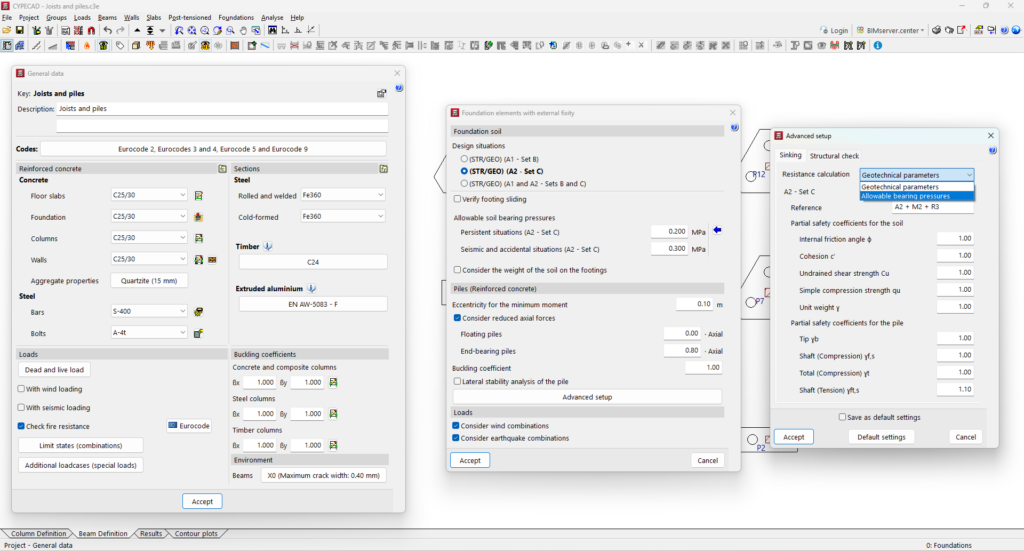Expand the Columns concrete grade dropdown
1024x551 pixels.
[x=149, y=237]
